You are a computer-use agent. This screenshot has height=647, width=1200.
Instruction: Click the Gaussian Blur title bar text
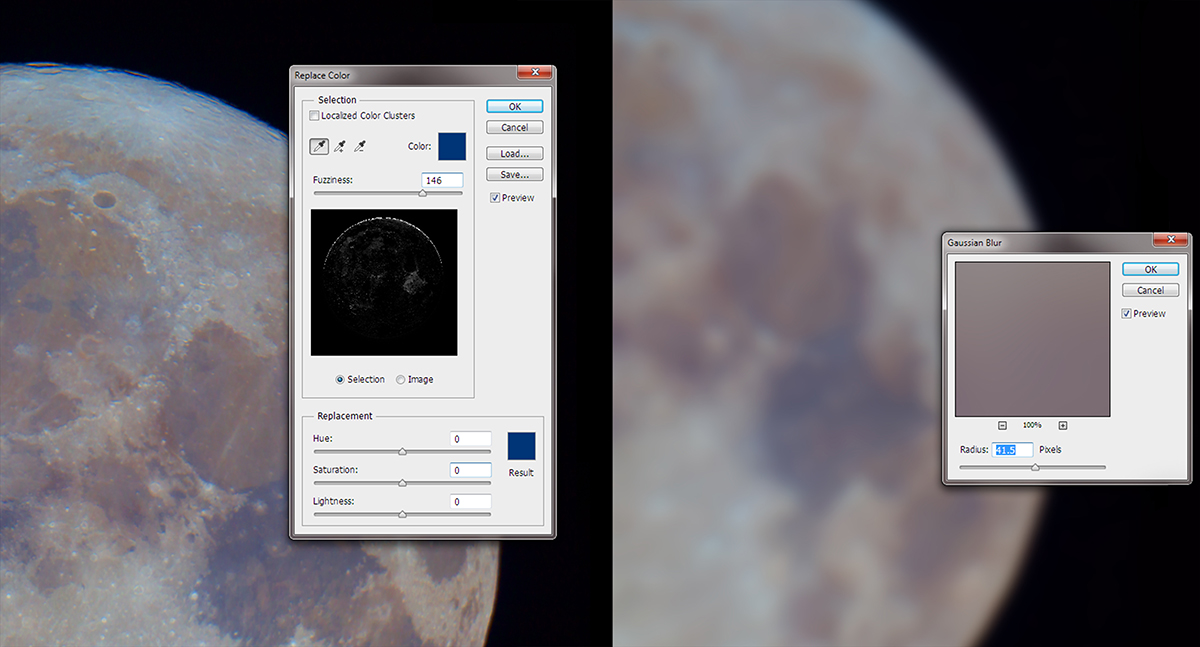click(x=975, y=243)
